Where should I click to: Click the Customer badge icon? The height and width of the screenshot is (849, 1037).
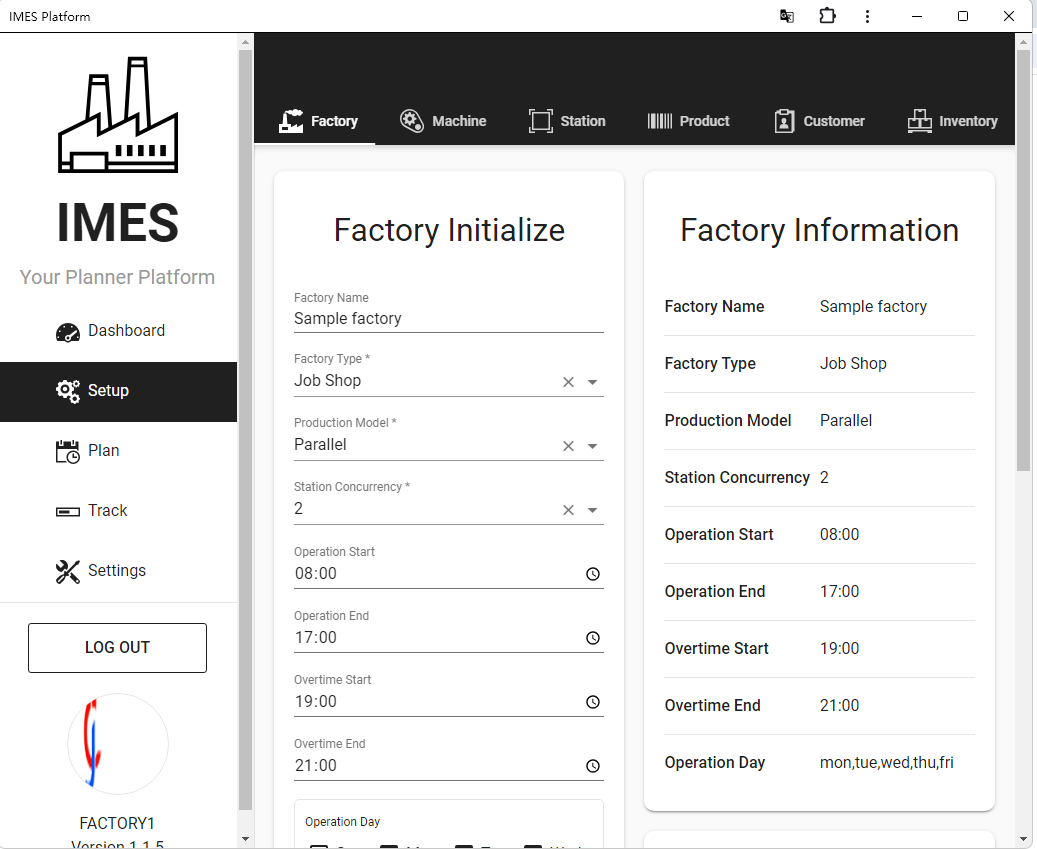pyautogui.click(x=784, y=121)
